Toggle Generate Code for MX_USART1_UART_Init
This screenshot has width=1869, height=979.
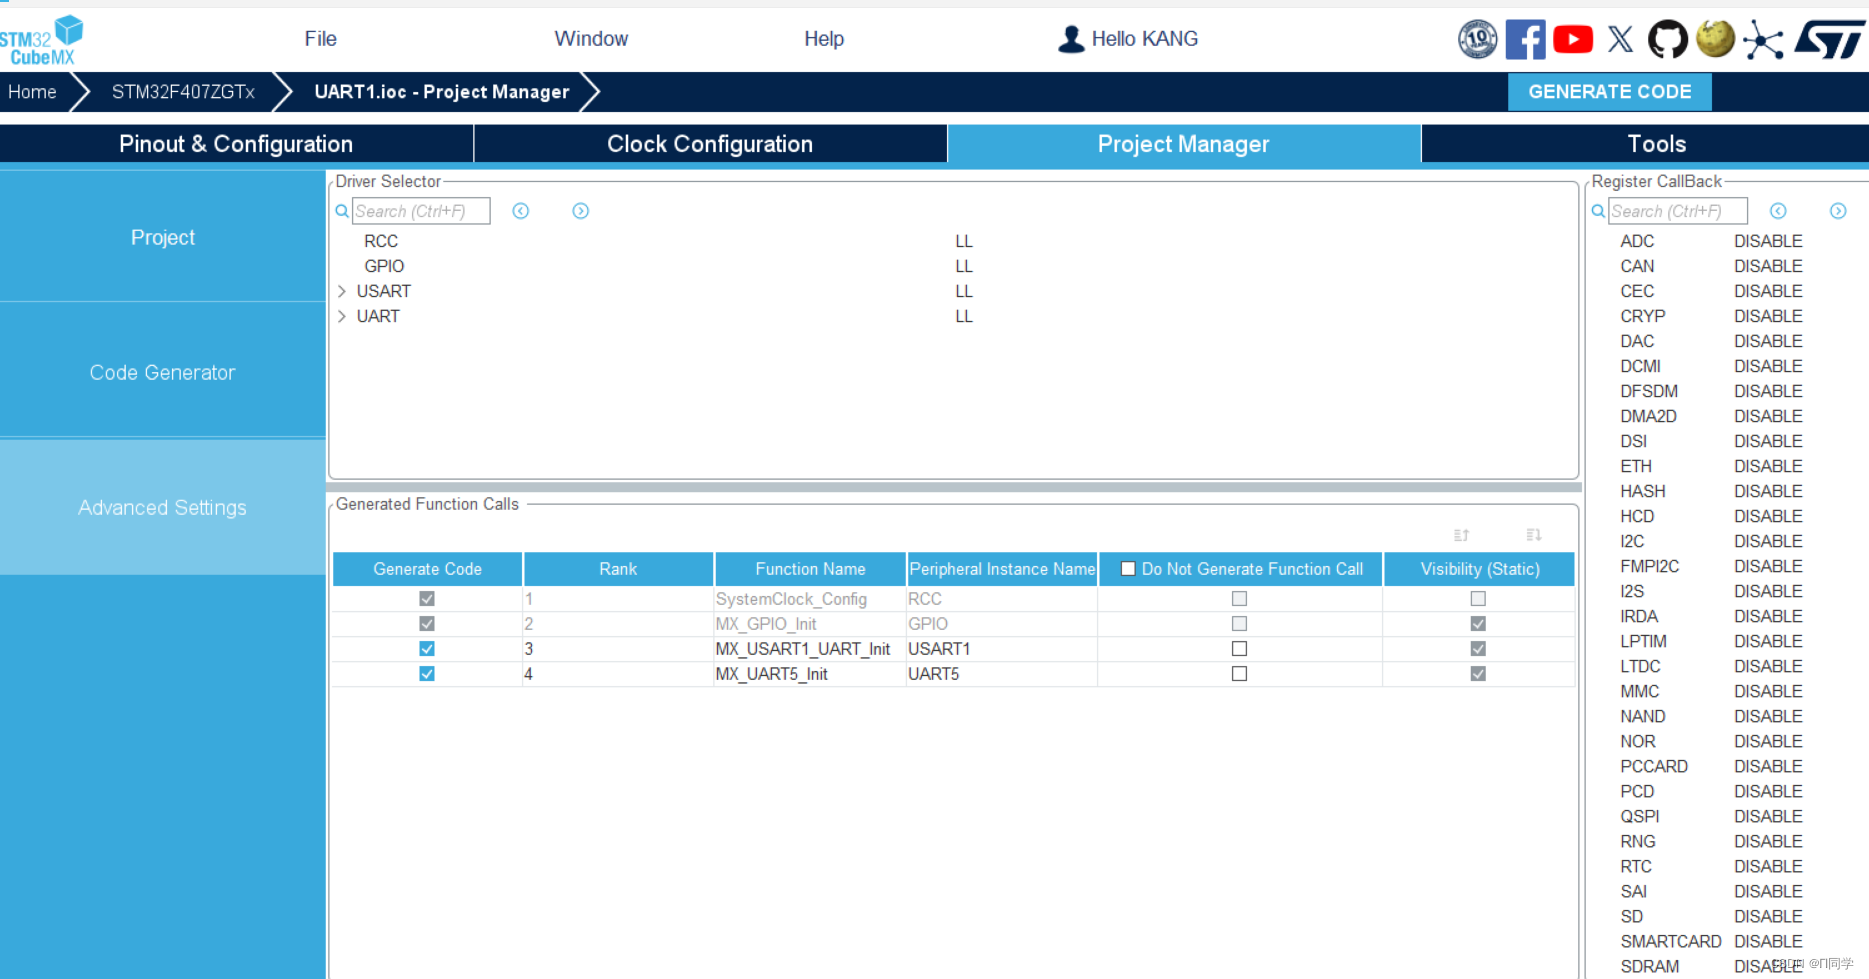click(427, 649)
